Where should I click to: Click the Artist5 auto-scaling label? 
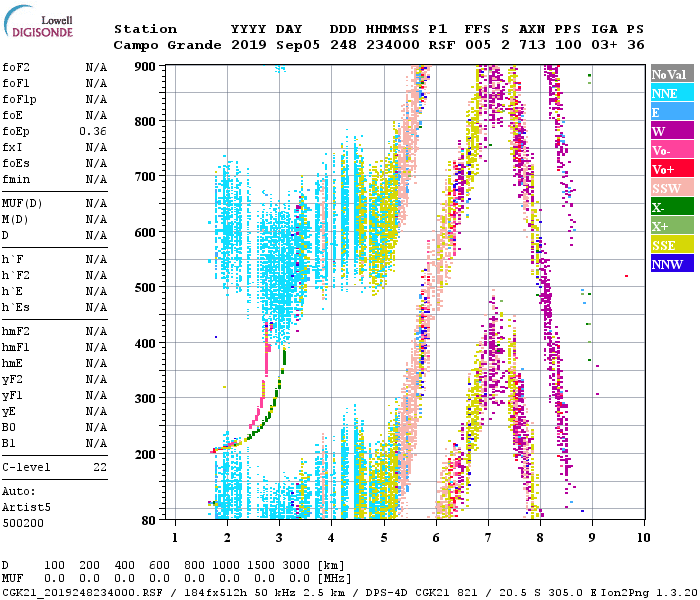(x=26, y=508)
